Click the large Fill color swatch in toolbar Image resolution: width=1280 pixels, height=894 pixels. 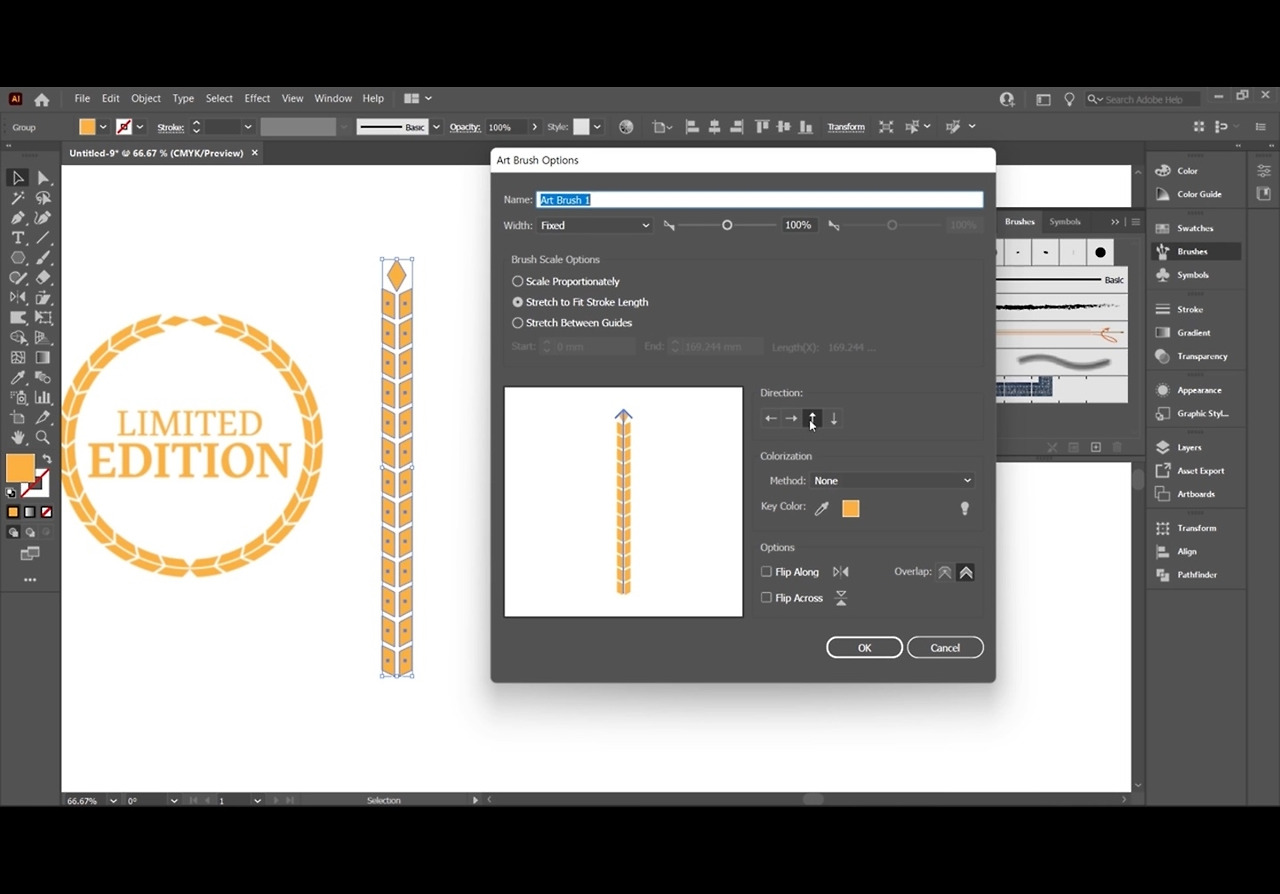pos(19,468)
